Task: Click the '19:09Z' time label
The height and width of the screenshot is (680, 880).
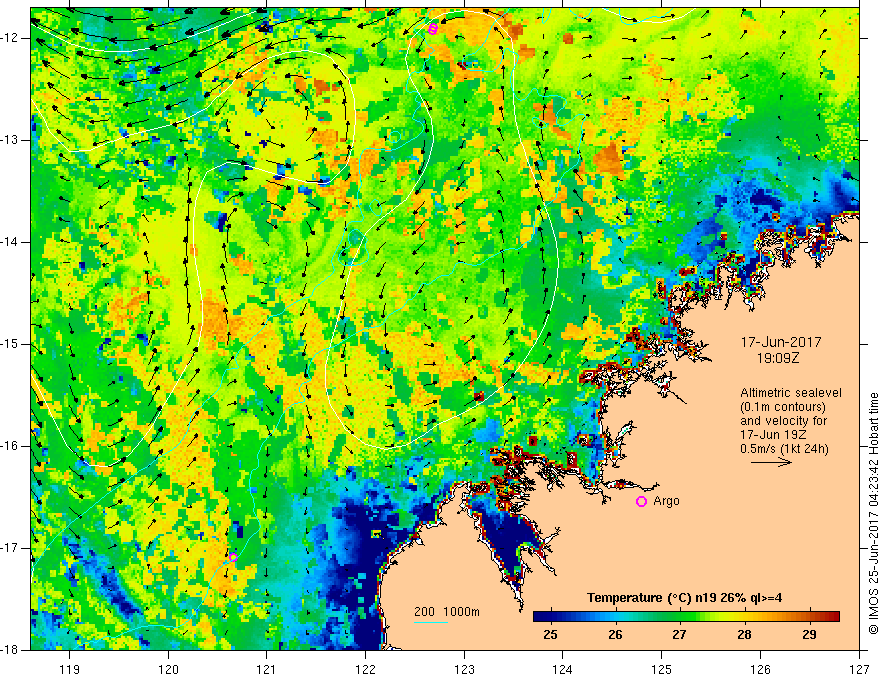Action: pos(777,357)
